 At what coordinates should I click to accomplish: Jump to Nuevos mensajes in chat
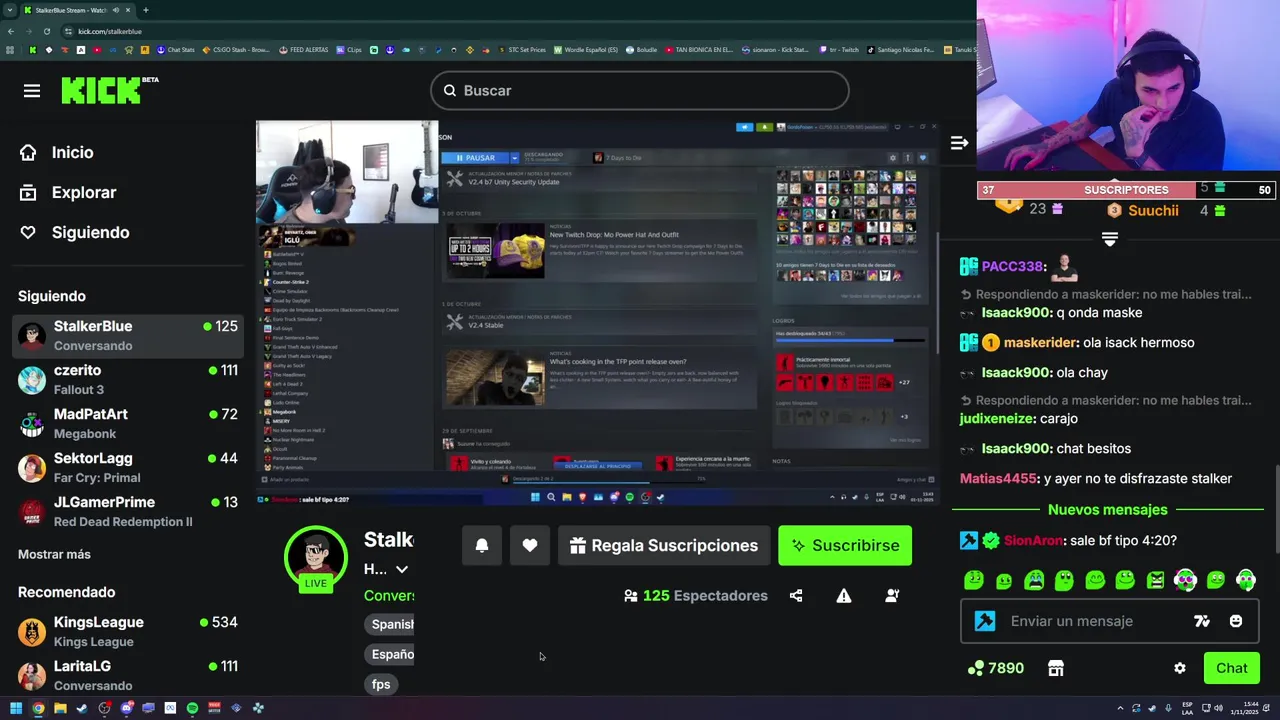click(x=1107, y=510)
